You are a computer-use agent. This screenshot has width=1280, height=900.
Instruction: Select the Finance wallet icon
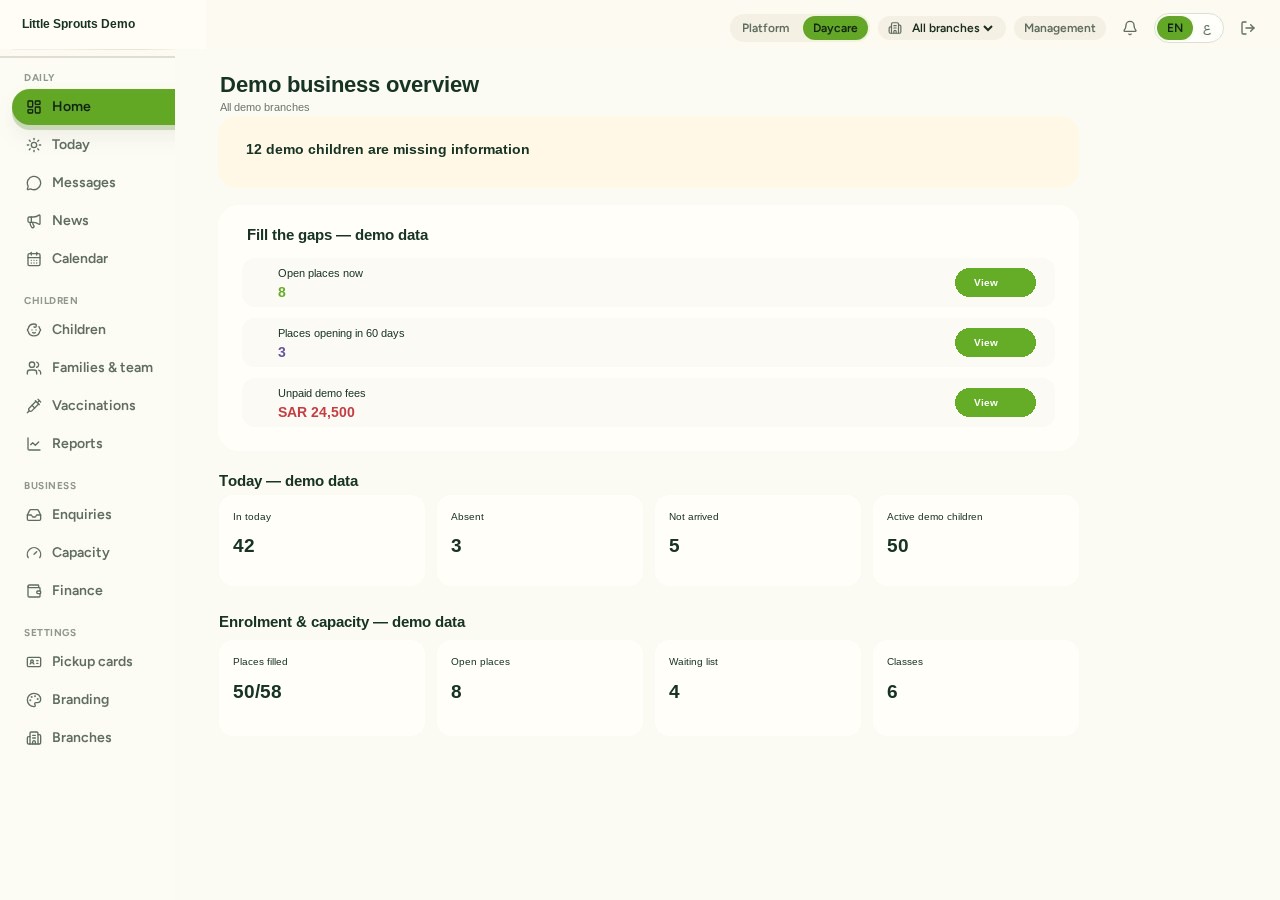coord(34,591)
